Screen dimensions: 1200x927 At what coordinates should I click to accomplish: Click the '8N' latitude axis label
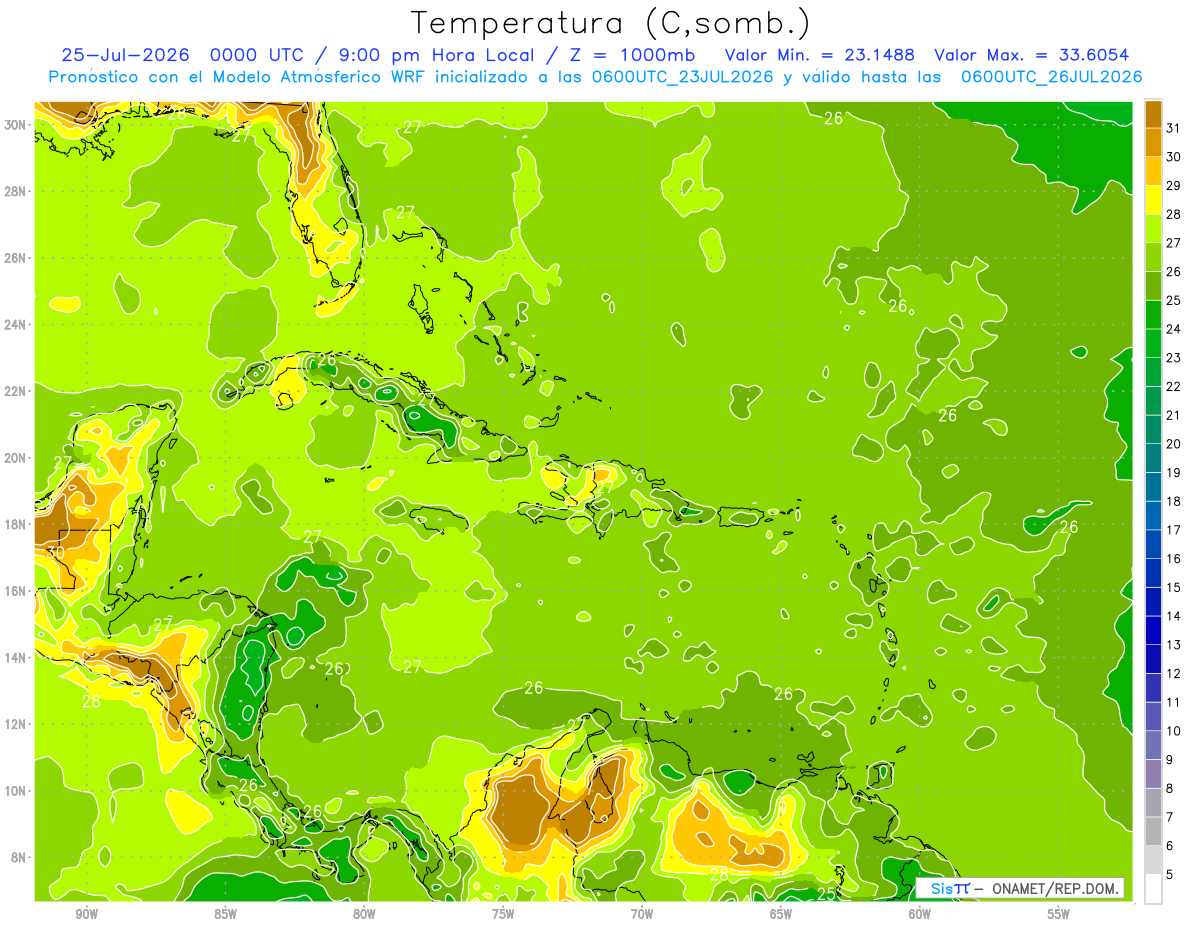[x=19, y=858]
